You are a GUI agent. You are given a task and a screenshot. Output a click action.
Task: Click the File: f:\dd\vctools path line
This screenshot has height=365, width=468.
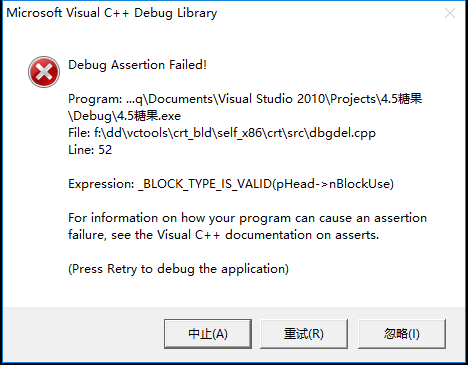coord(222,133)
